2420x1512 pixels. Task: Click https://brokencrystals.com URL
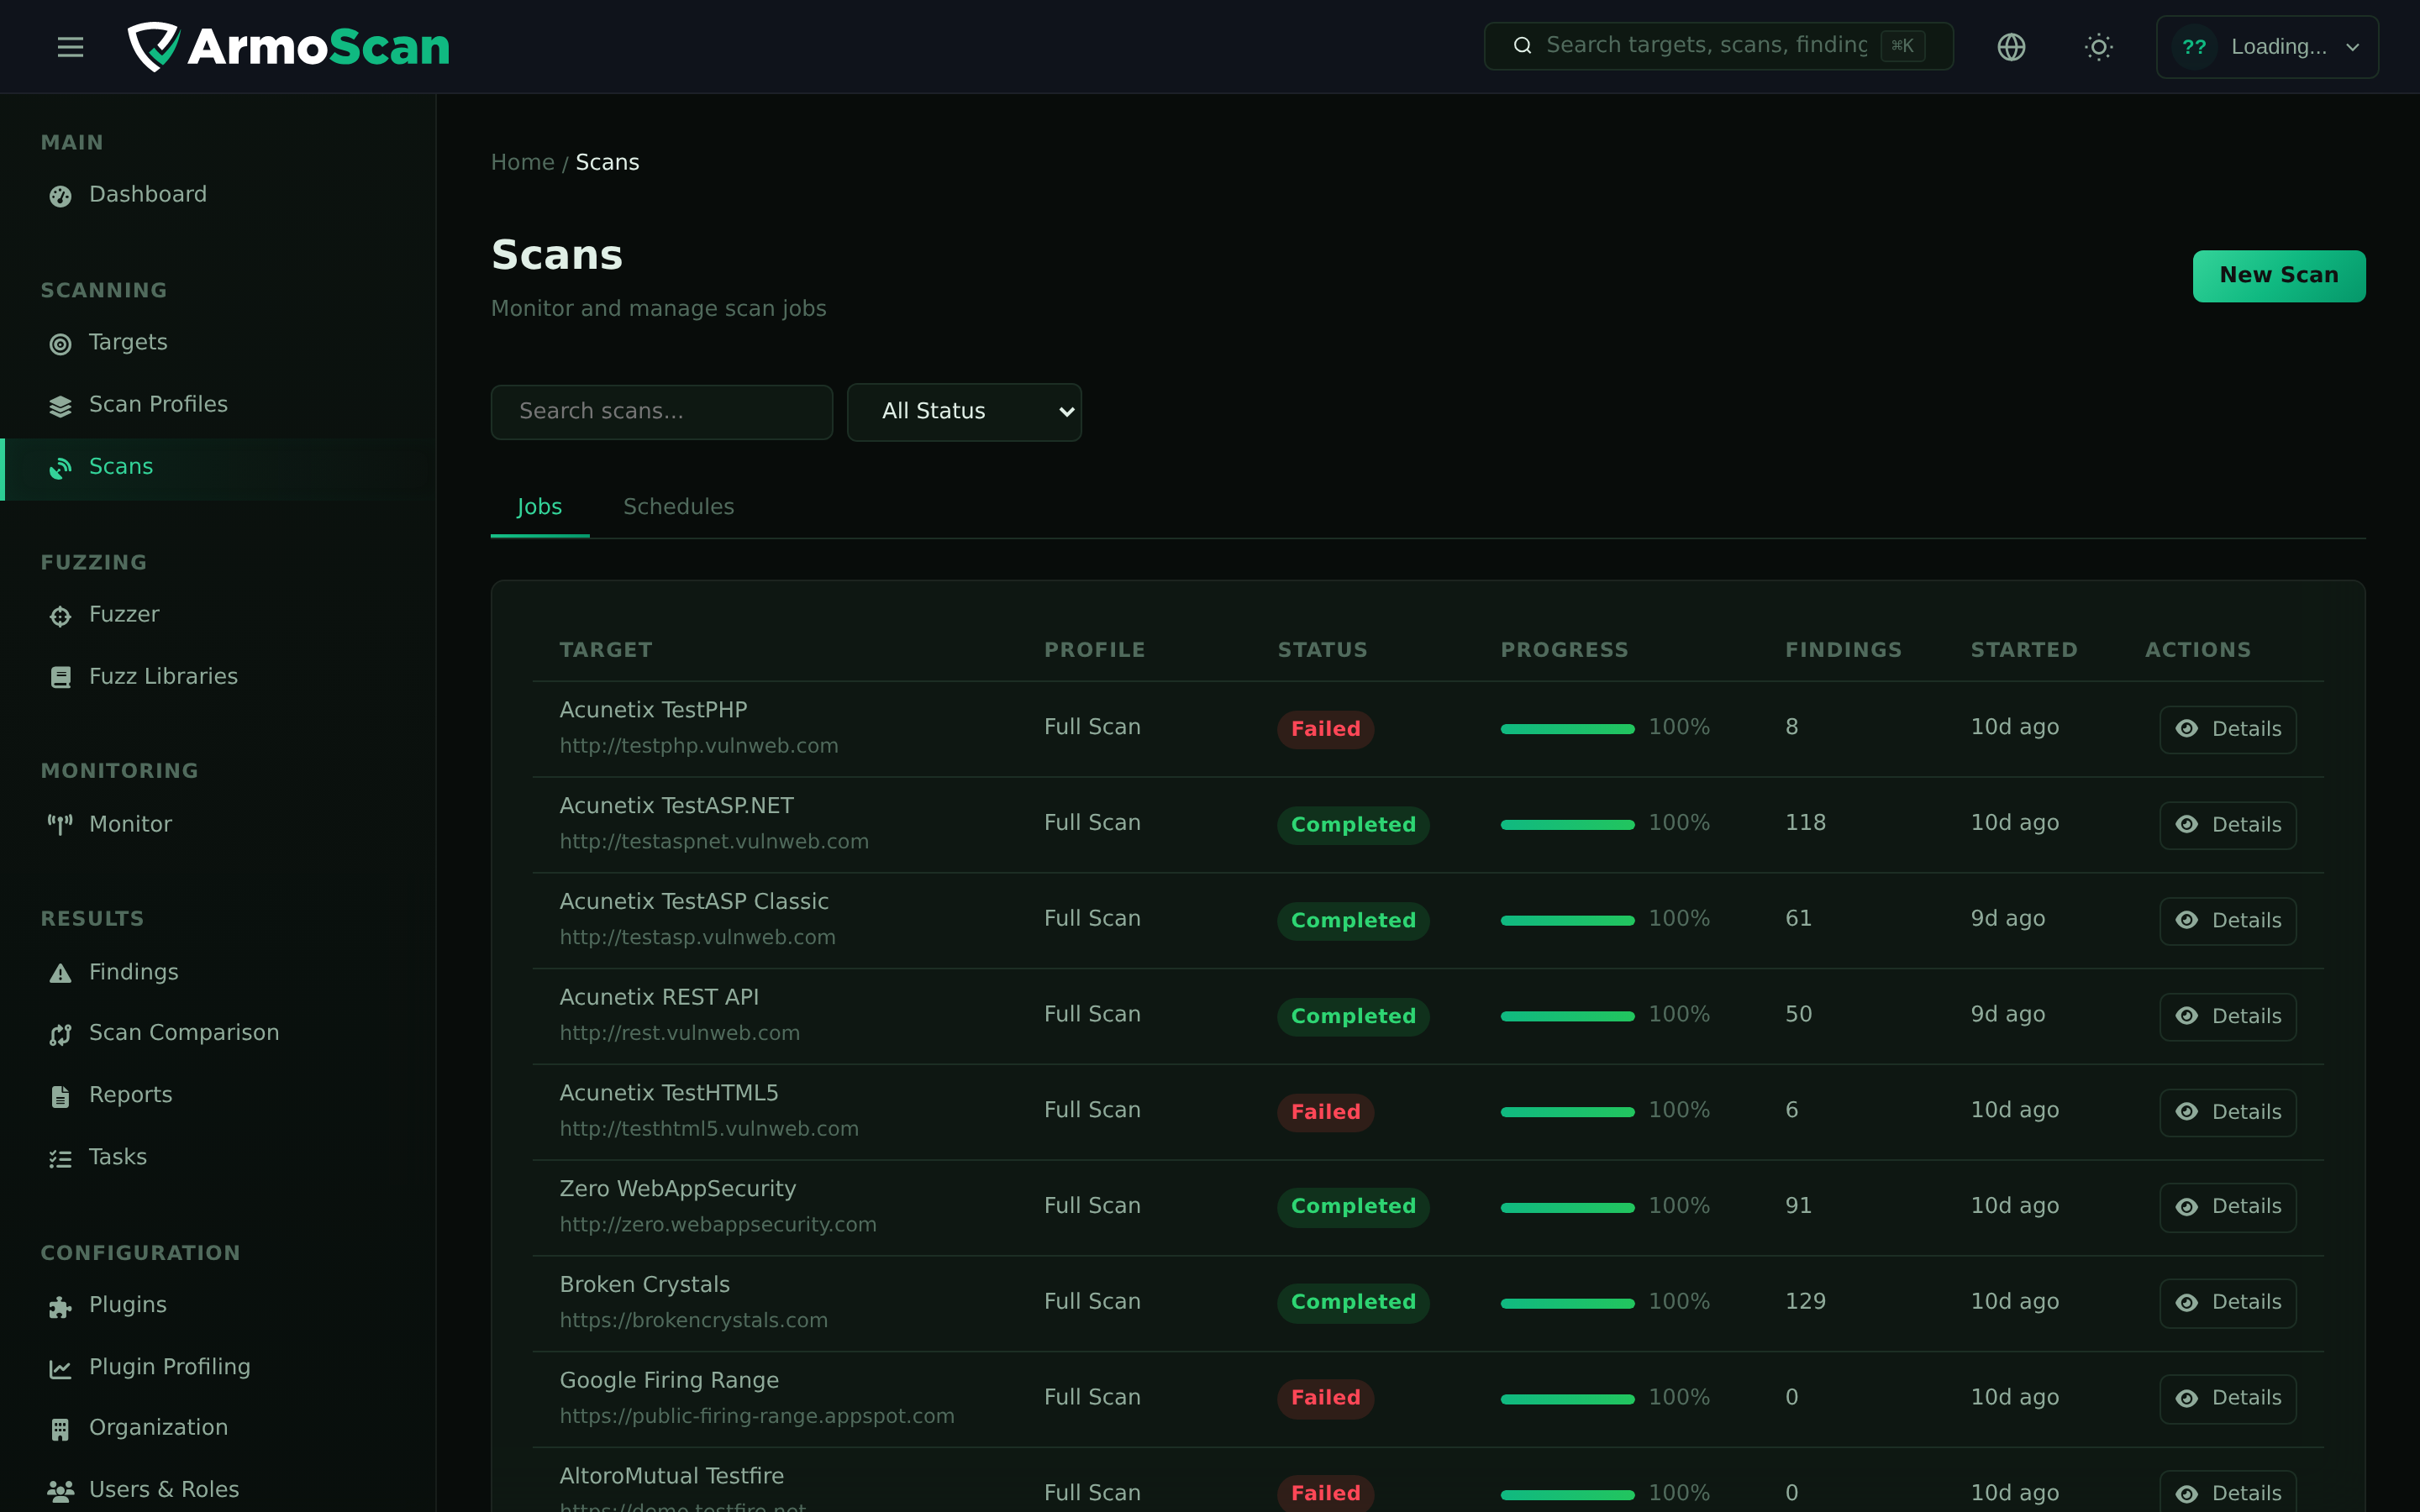(x=693, y=1320)
